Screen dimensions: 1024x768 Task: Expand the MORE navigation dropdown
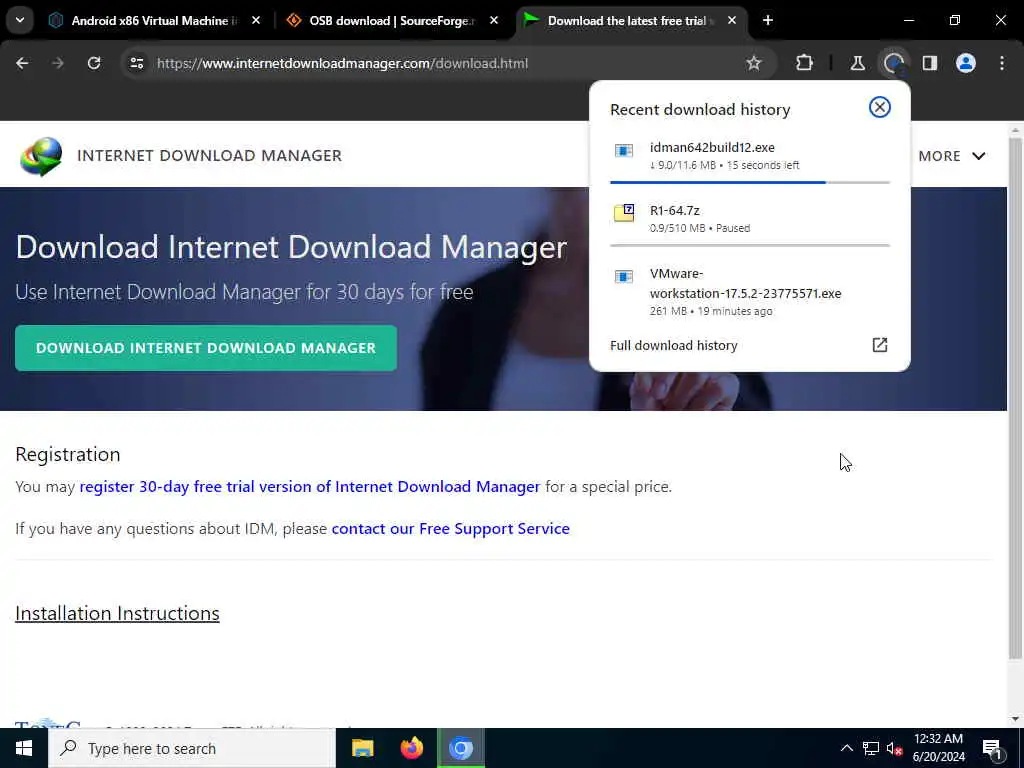coord(951,156)
